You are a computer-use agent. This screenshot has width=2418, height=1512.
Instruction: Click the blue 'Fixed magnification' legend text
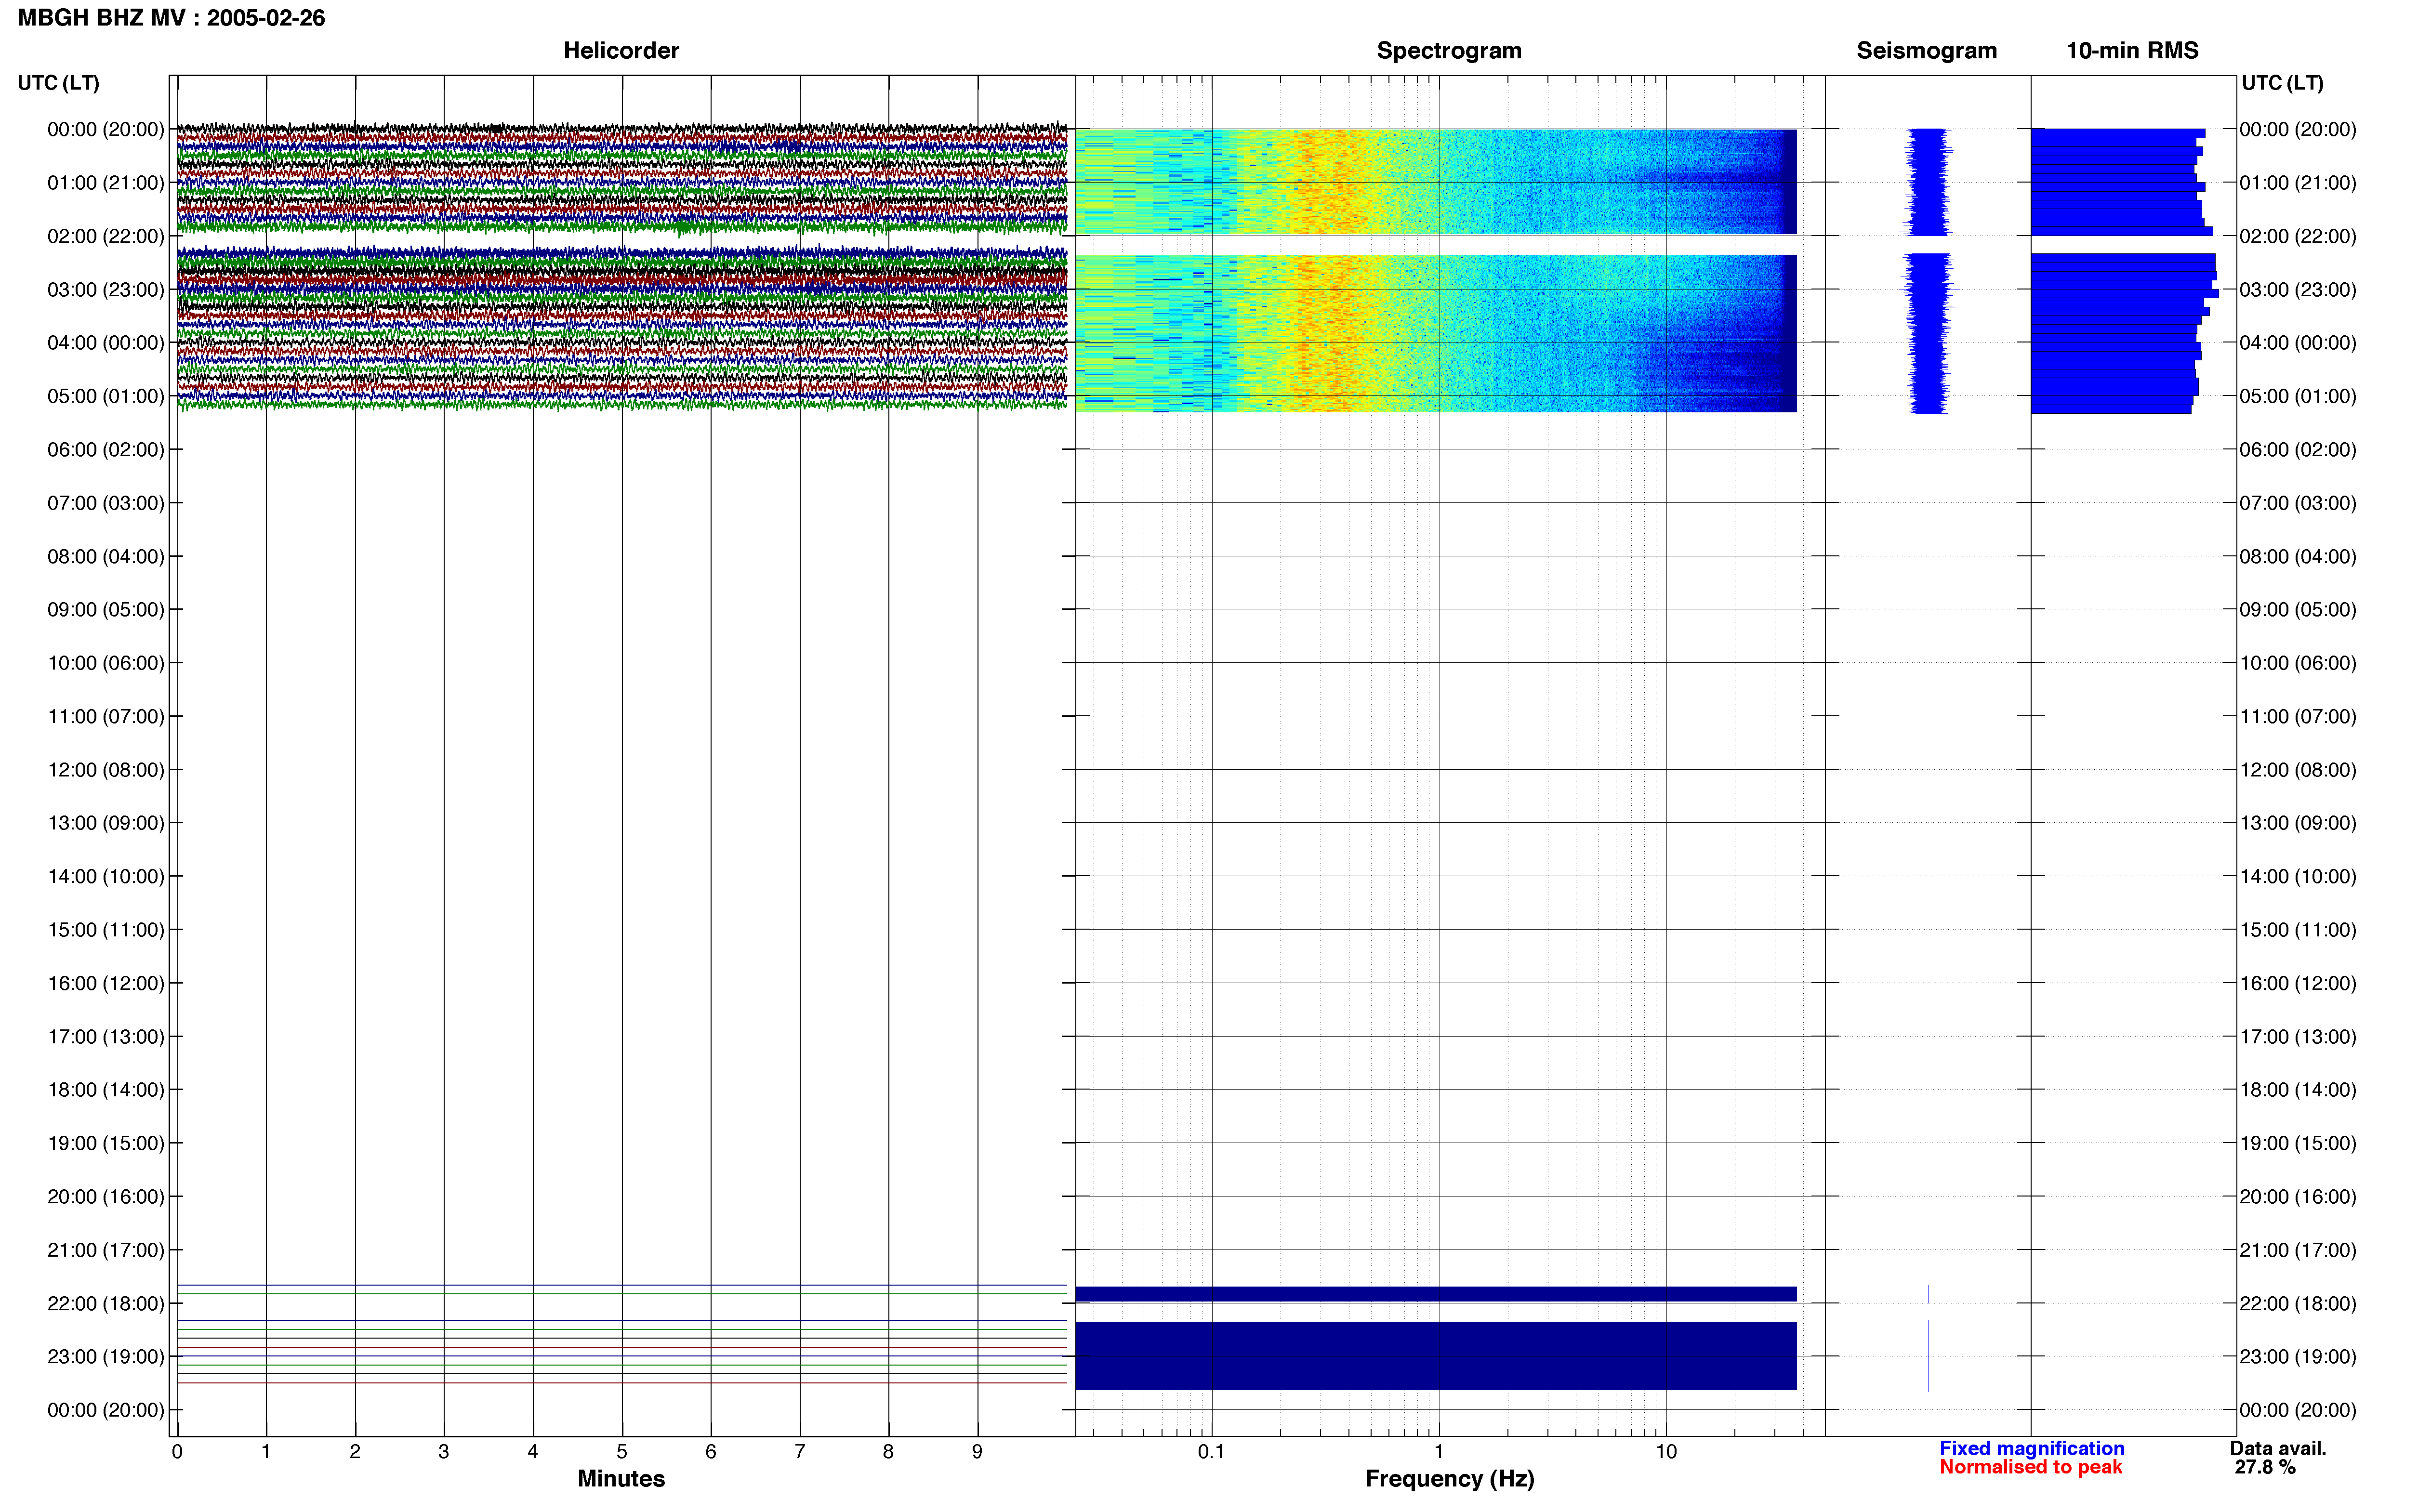(2032, 1448)
